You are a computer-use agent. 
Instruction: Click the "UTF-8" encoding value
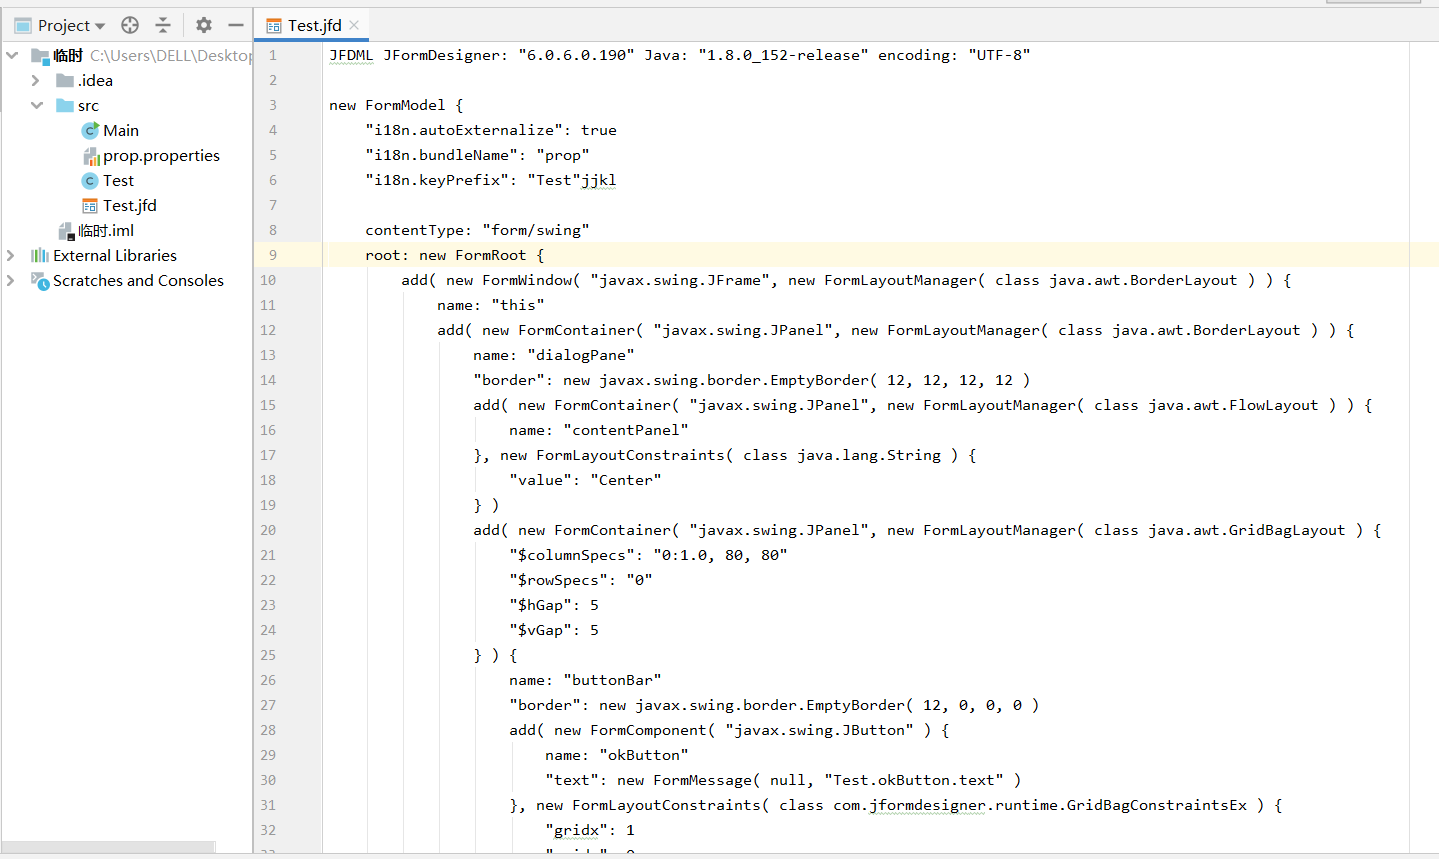[x=998, y=55]
